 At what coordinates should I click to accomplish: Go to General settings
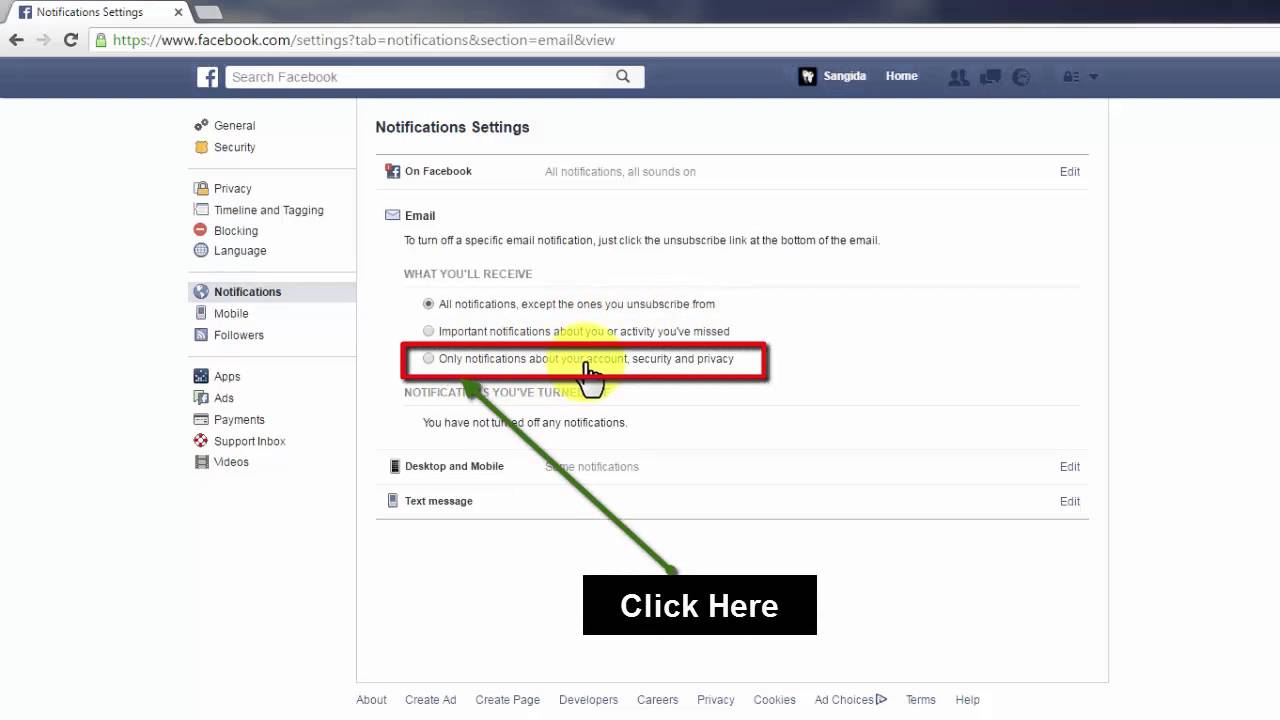coord(234,125)
